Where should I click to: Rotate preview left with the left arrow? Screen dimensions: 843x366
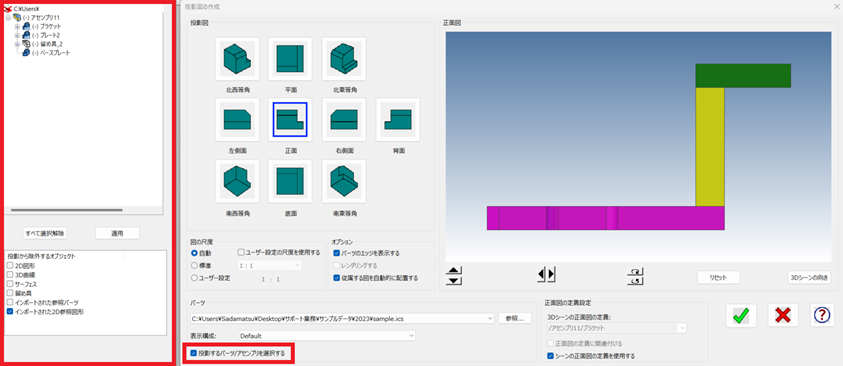coord(541,275)
